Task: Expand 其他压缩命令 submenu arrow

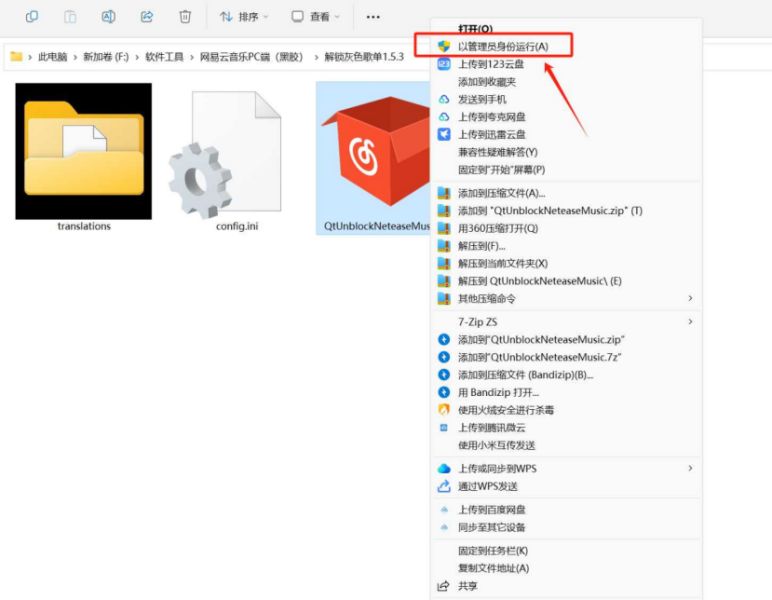Action: coord(690,298)
